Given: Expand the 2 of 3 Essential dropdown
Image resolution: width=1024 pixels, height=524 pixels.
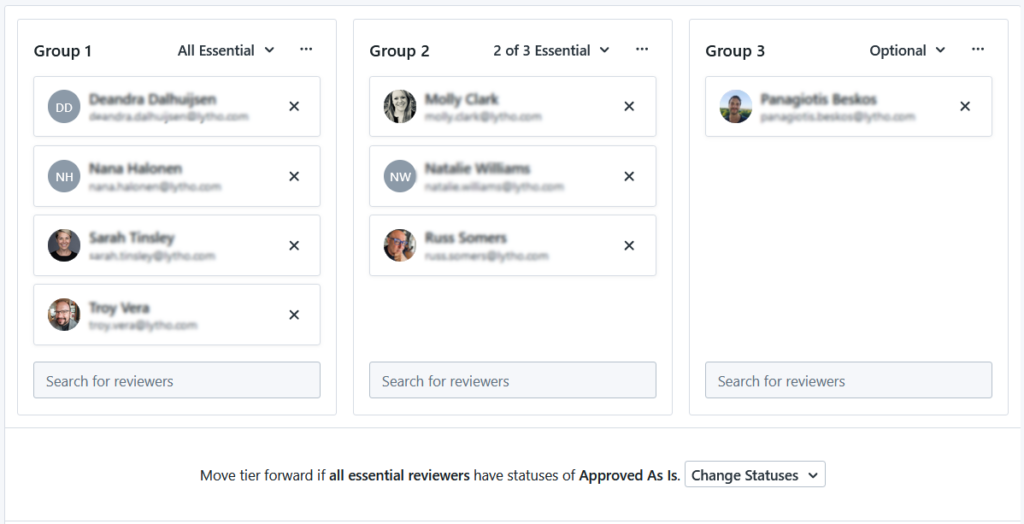Looking at the screenshot, I should (x=551, y=50).
